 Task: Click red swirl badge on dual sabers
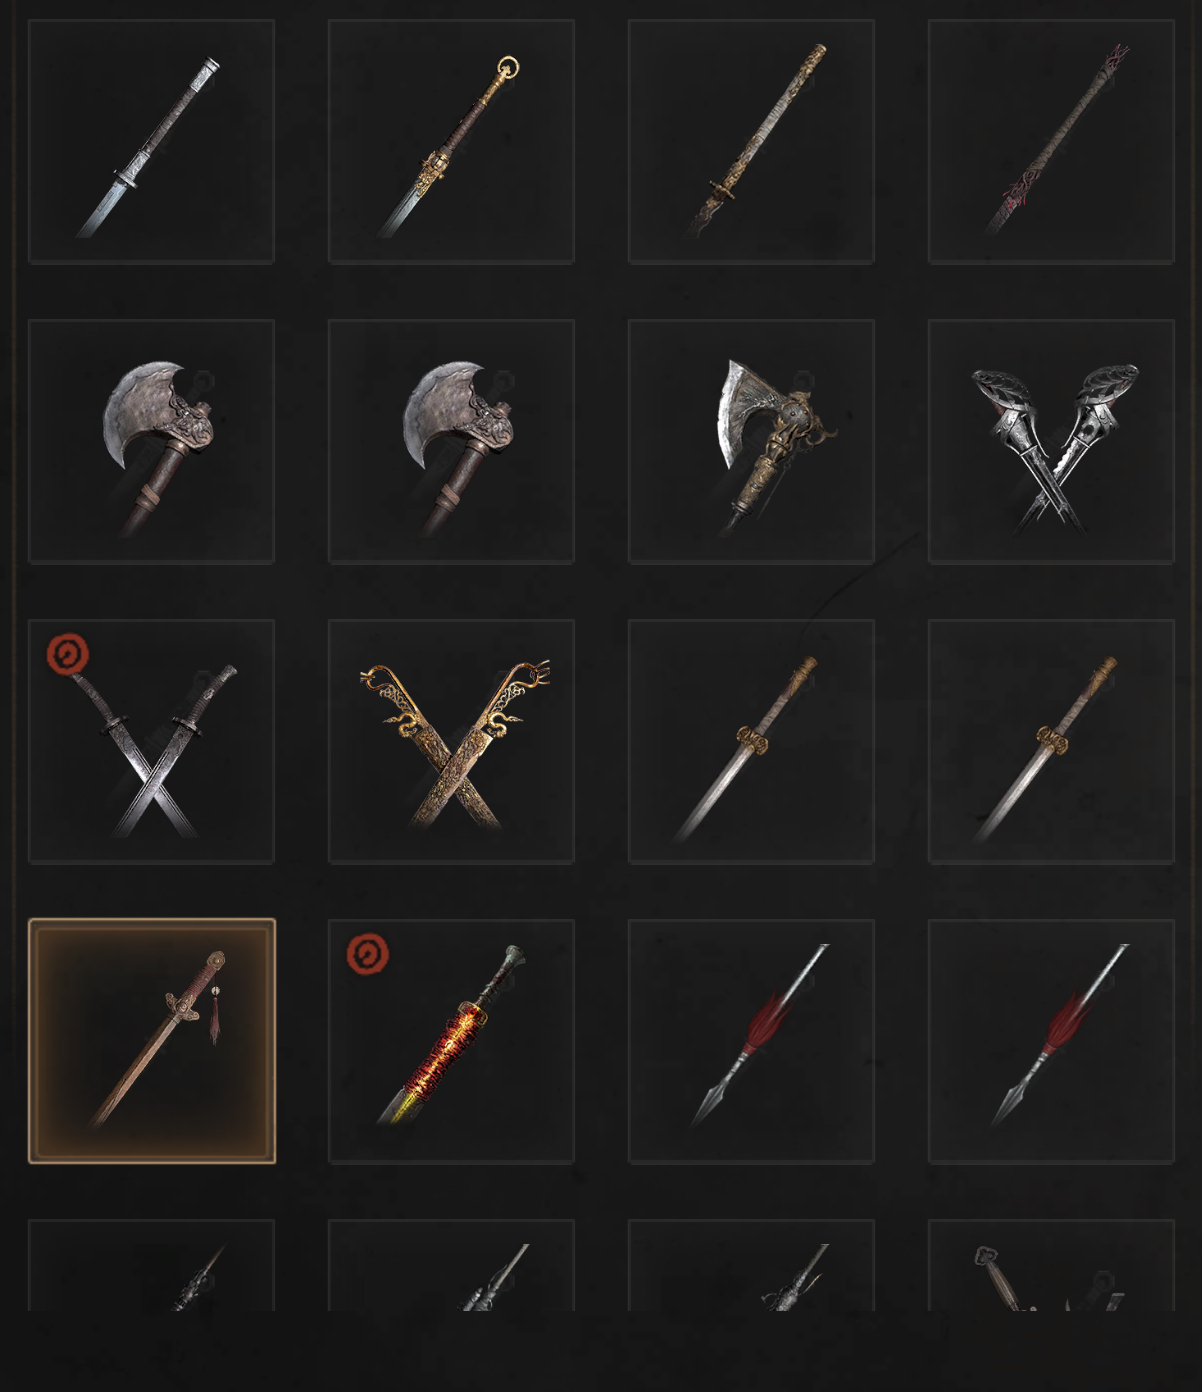pos(68,655)
